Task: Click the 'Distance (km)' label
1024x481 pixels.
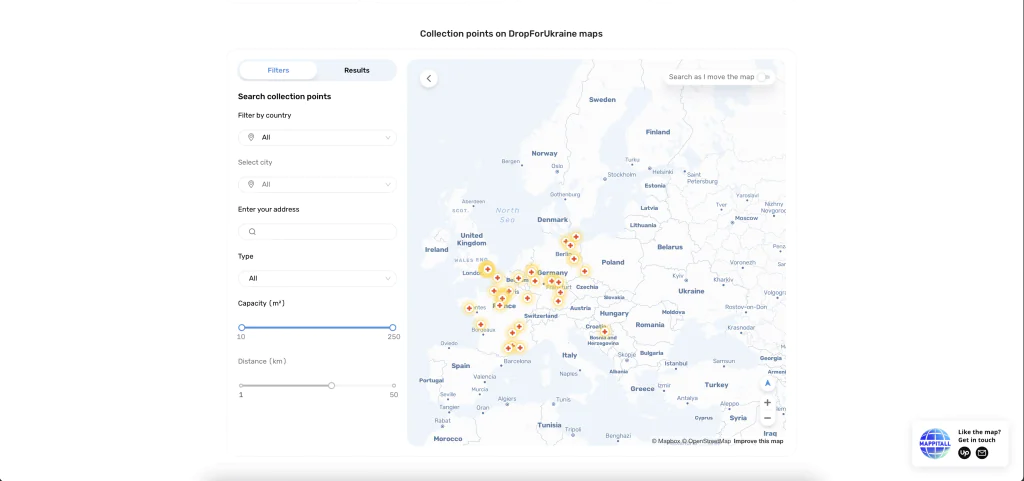Action: [262, 361]
